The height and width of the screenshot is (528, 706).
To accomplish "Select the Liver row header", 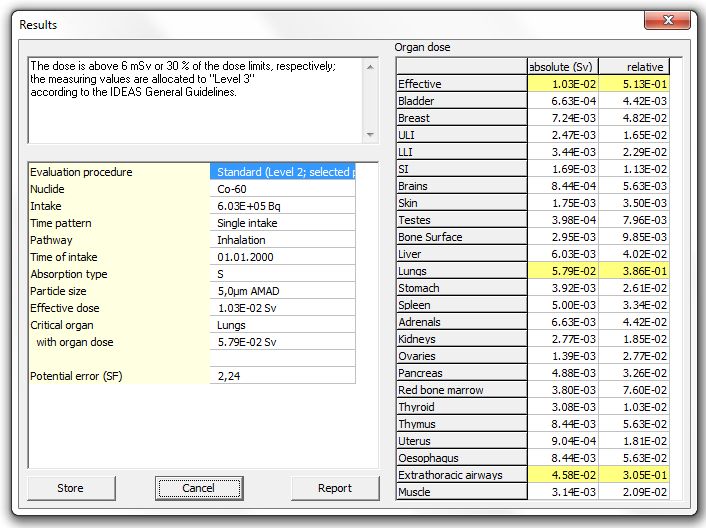I will pyautogui.click(x=462, y=254).
